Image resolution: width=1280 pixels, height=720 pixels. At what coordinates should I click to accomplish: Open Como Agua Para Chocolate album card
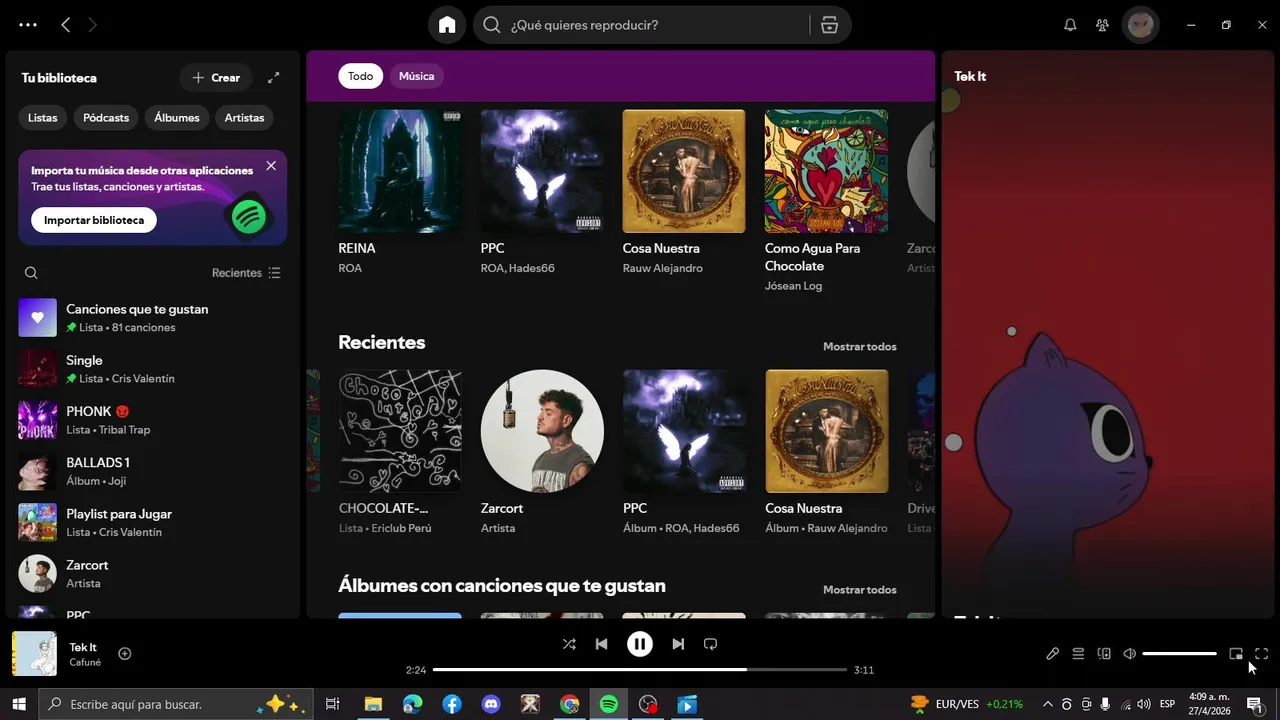point(826,201)
